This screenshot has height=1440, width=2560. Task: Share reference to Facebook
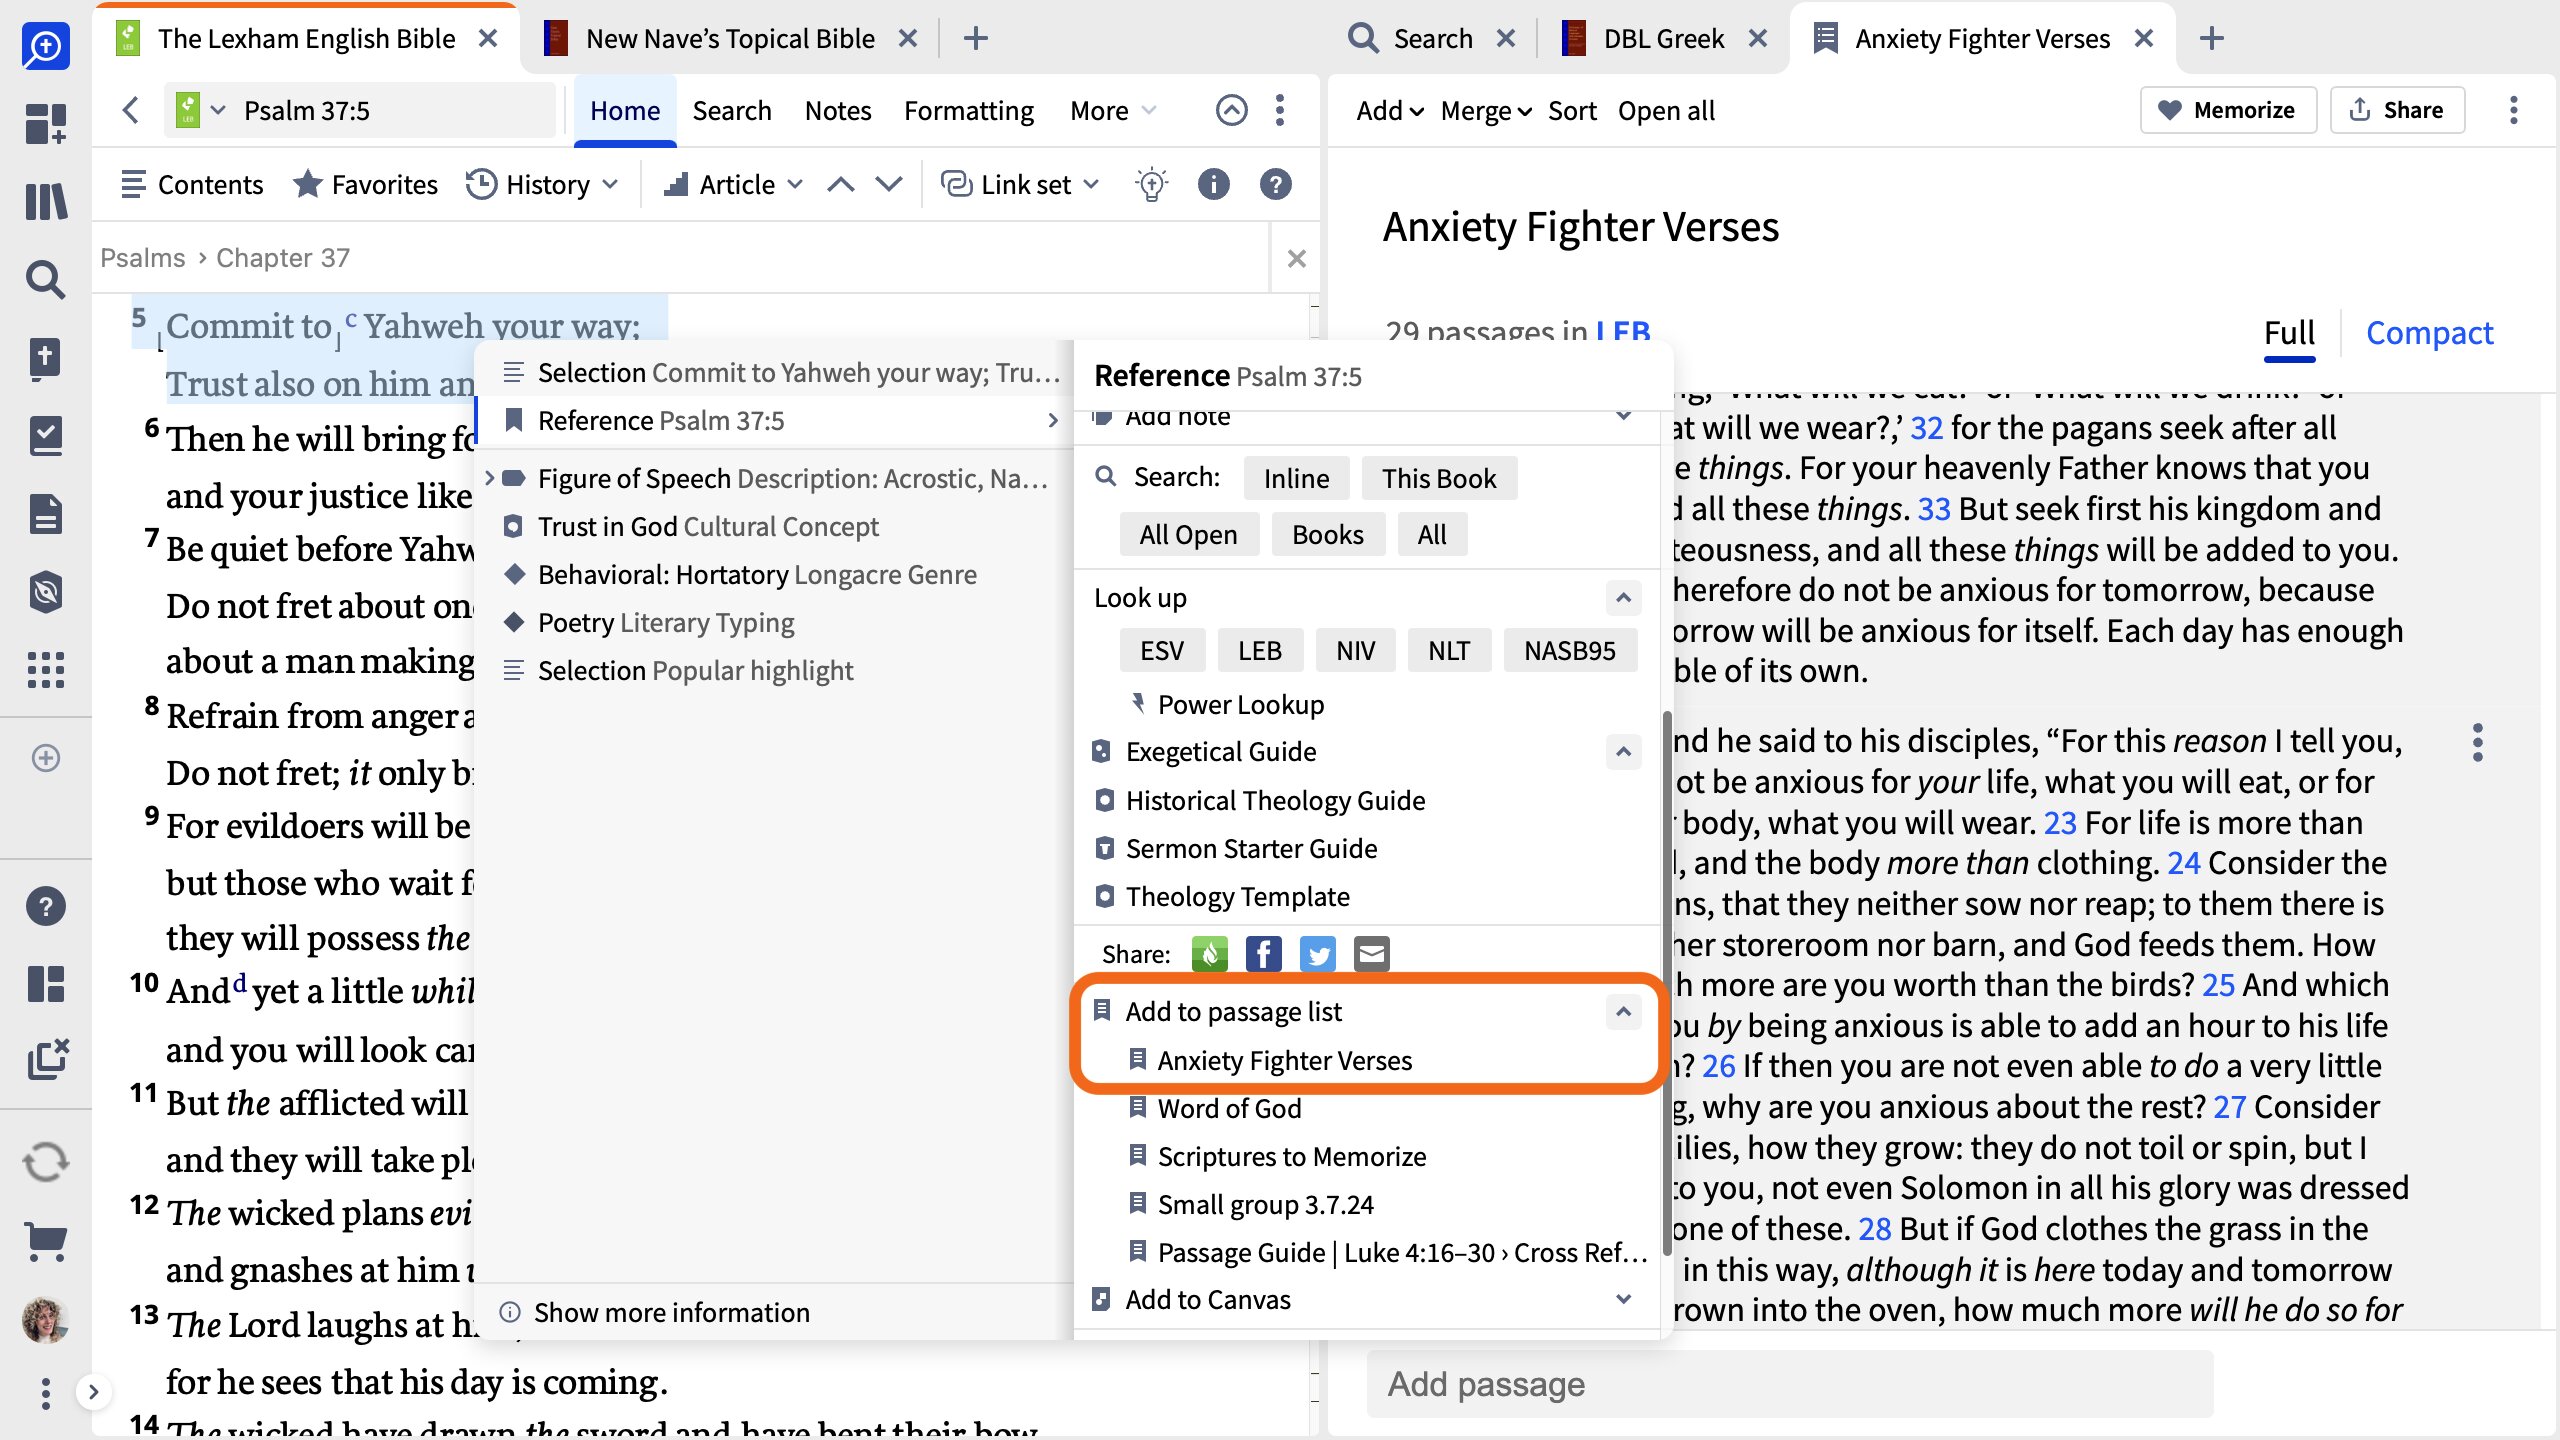click(1264, 954)
